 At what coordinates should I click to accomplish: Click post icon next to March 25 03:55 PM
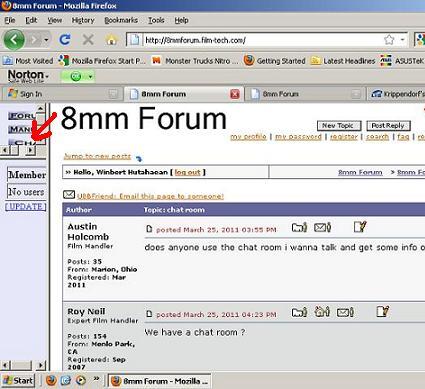click(x=149, y=229)
